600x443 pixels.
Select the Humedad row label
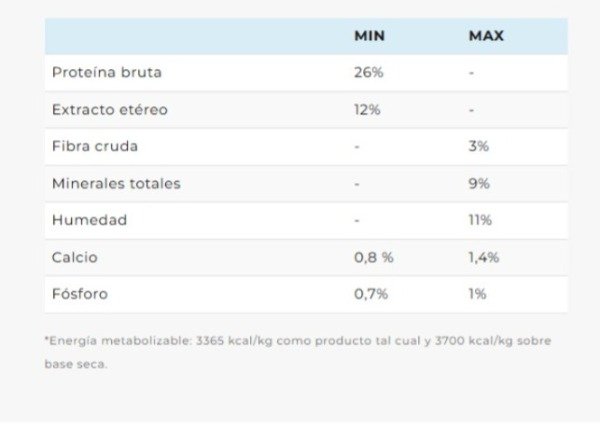(89, 220)
